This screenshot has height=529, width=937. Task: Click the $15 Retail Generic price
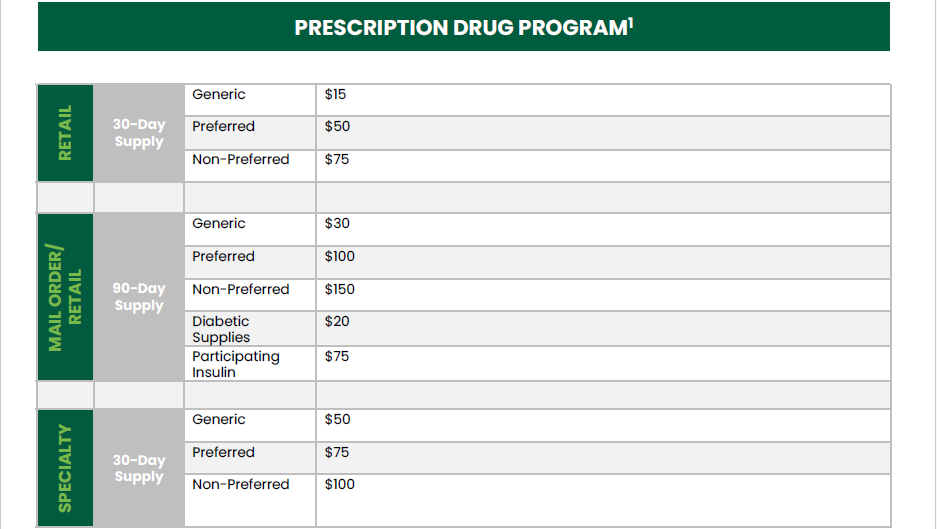tap(335, 94)
